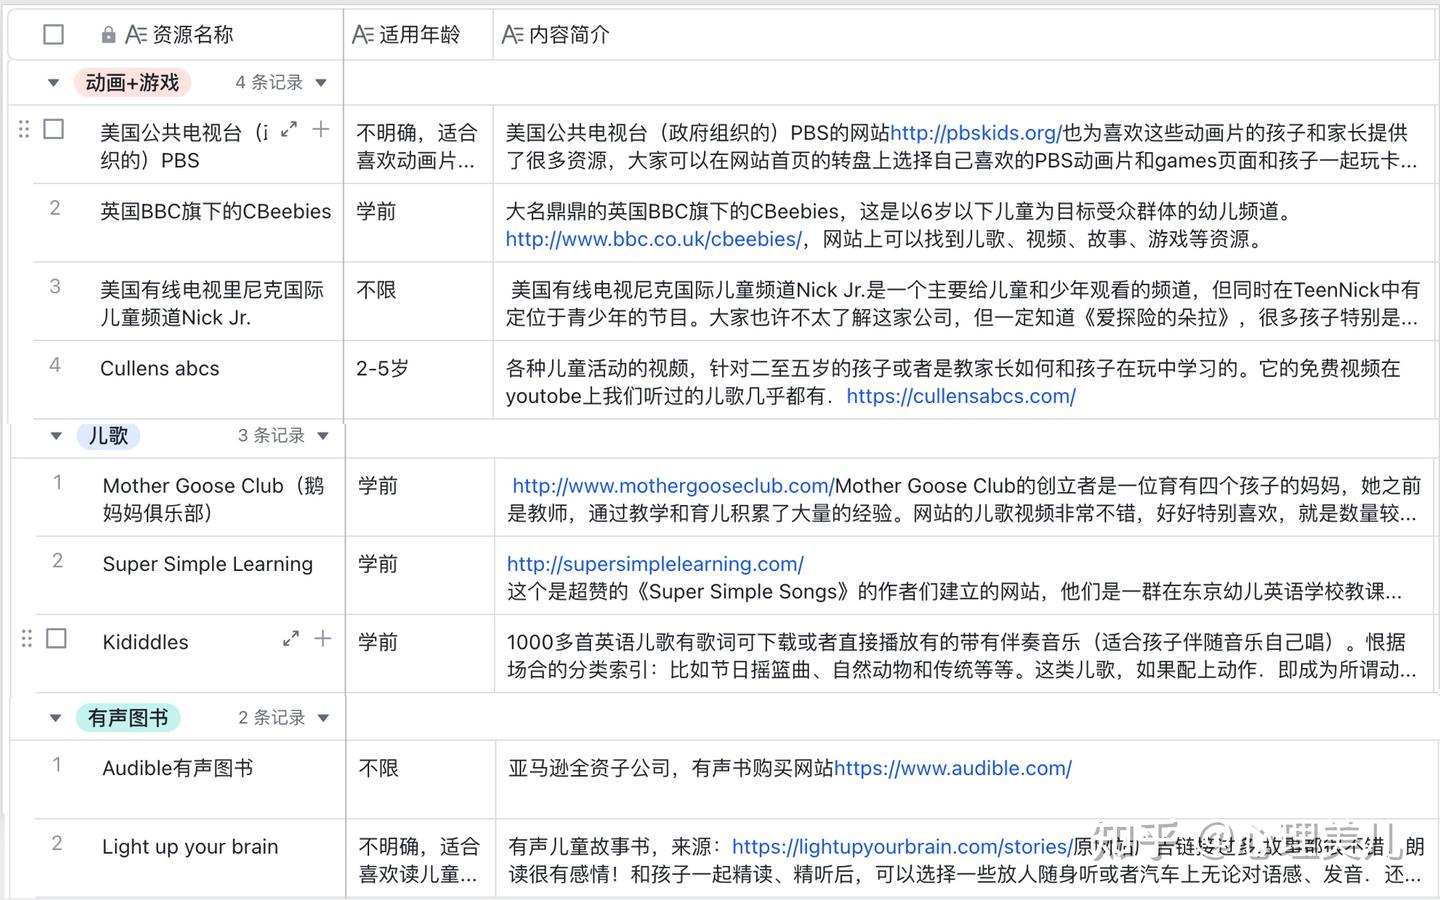Open the cullensabcs.com link
1440x900 pixels.
(960, 396)
